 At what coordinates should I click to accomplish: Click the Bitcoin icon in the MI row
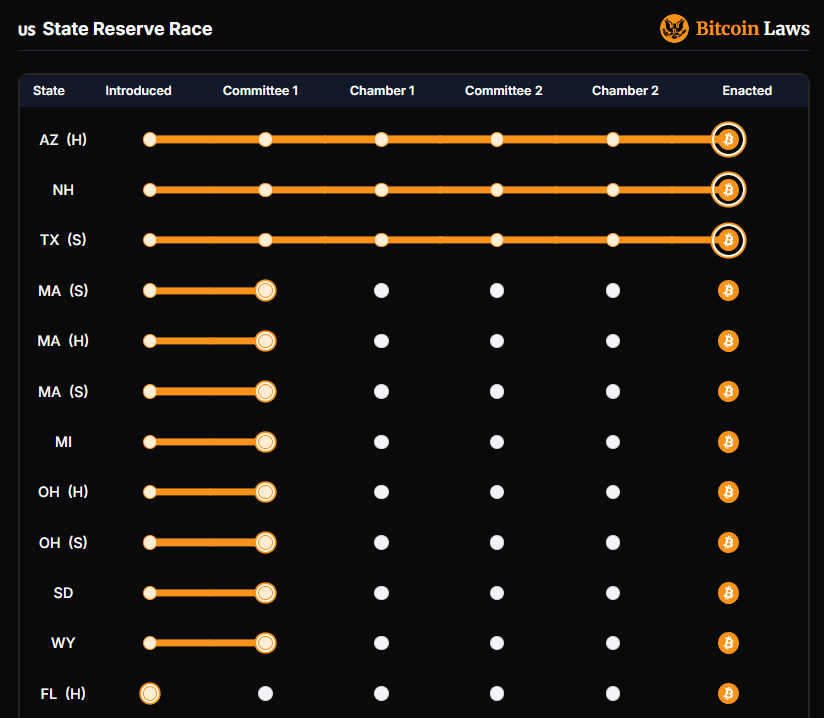(x=728, y=442)
